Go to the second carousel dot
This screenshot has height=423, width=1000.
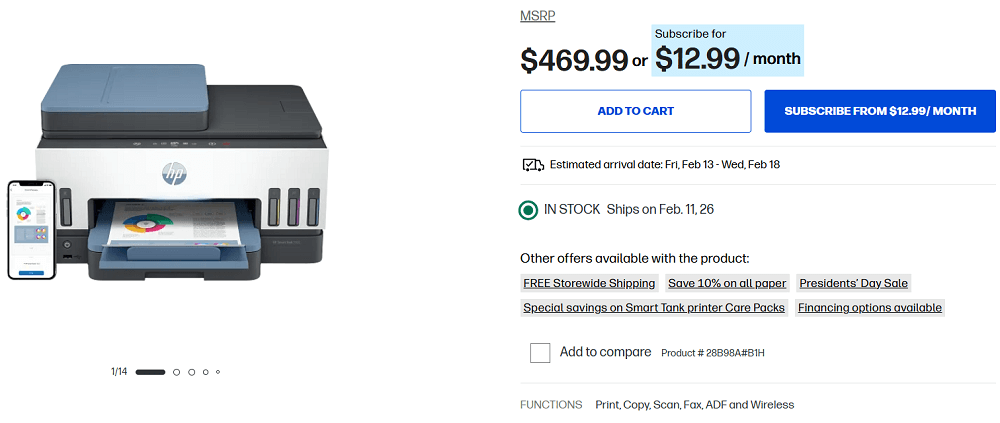pyautogui.click(x=177, y=372)
